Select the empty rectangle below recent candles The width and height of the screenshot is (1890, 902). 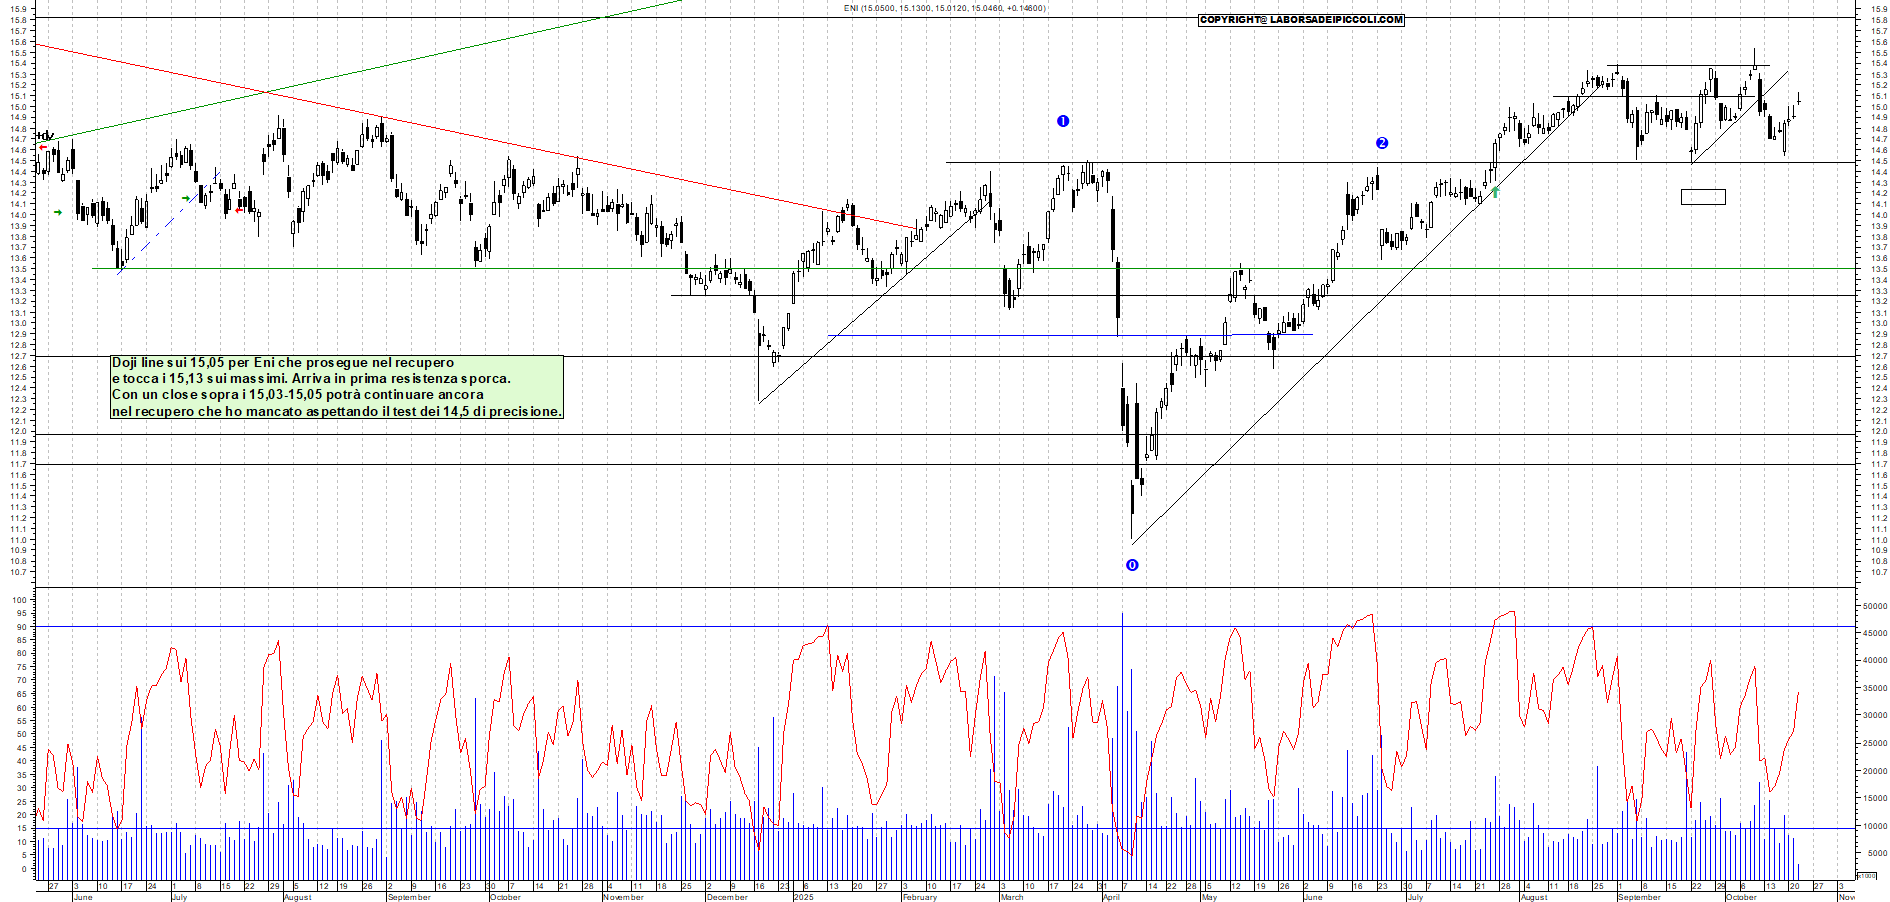pos(1703,197)
